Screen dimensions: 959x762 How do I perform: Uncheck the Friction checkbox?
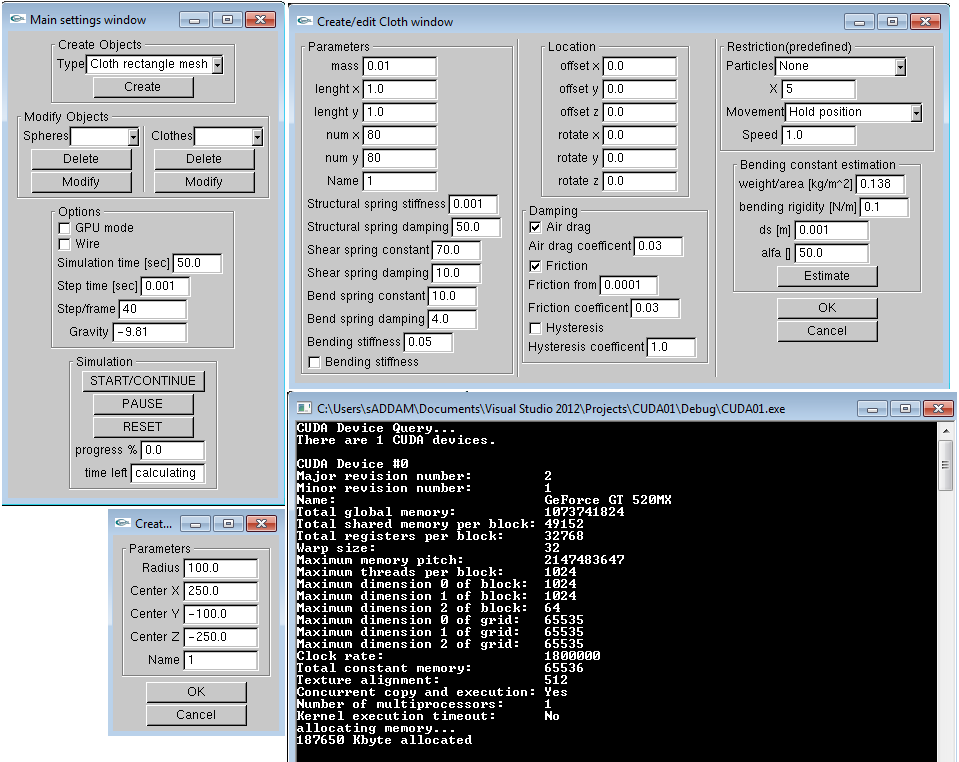point(535,266)
